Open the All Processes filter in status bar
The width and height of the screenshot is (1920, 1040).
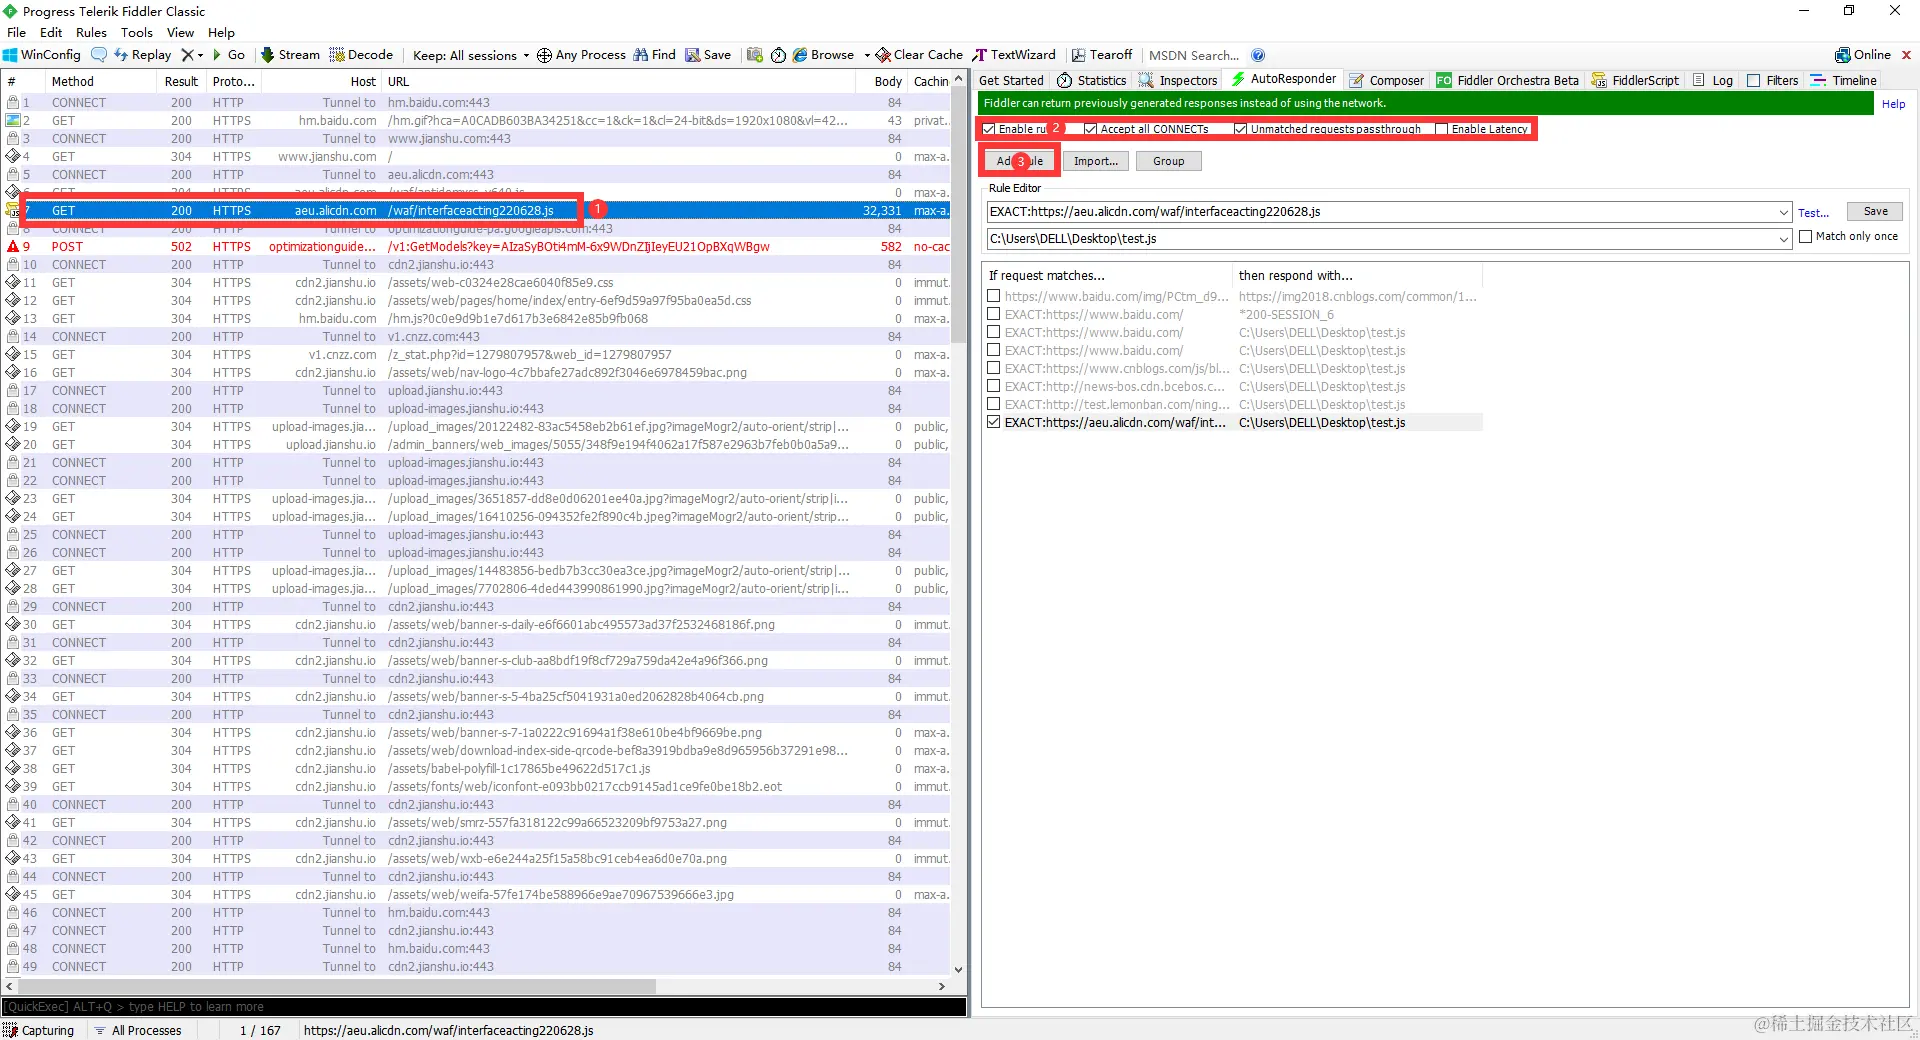[138, 1030]
